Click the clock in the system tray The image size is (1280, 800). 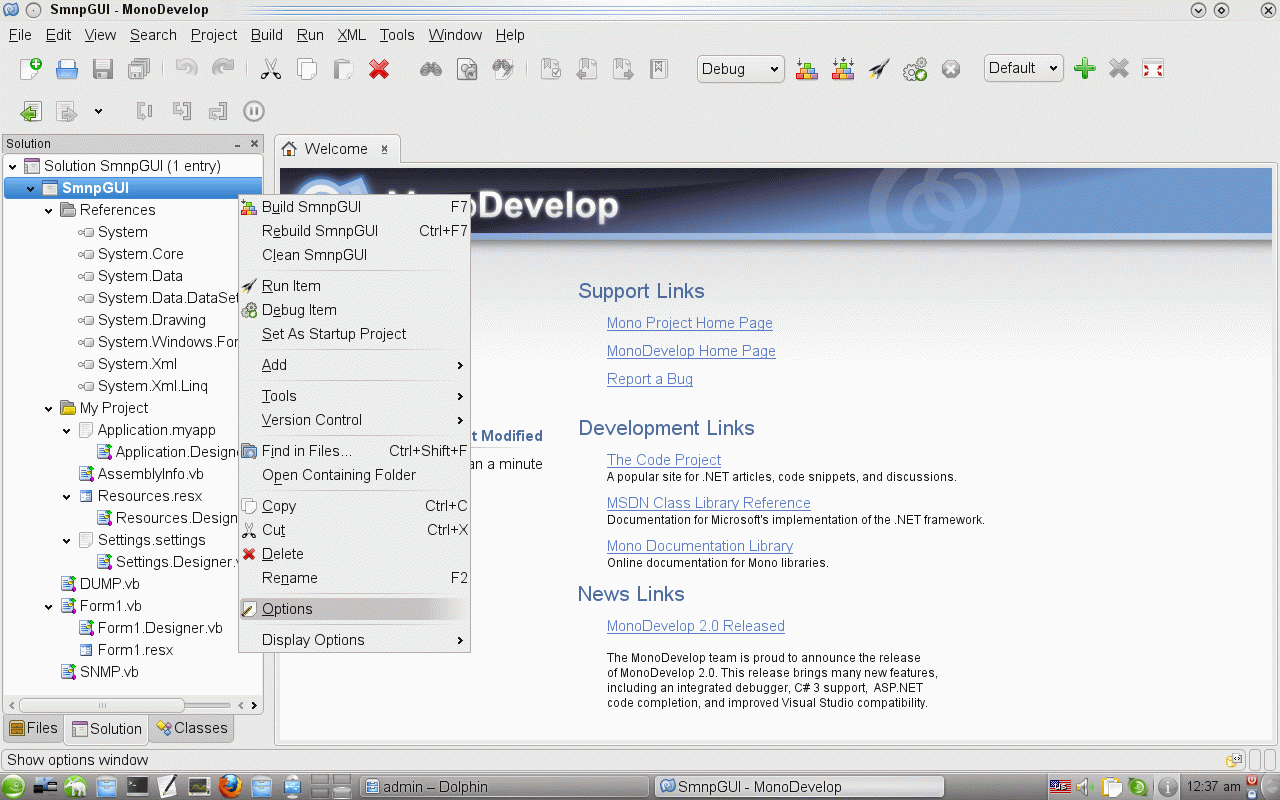[1212, 786]
